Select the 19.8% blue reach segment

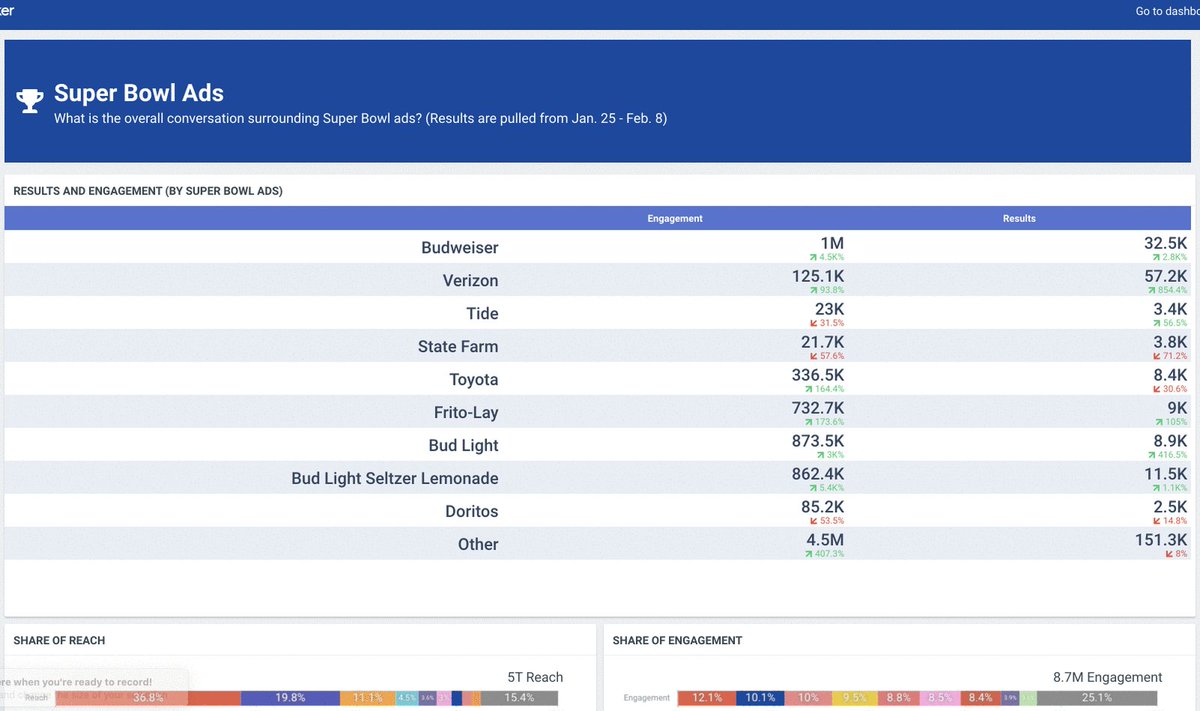coord(291,698)
